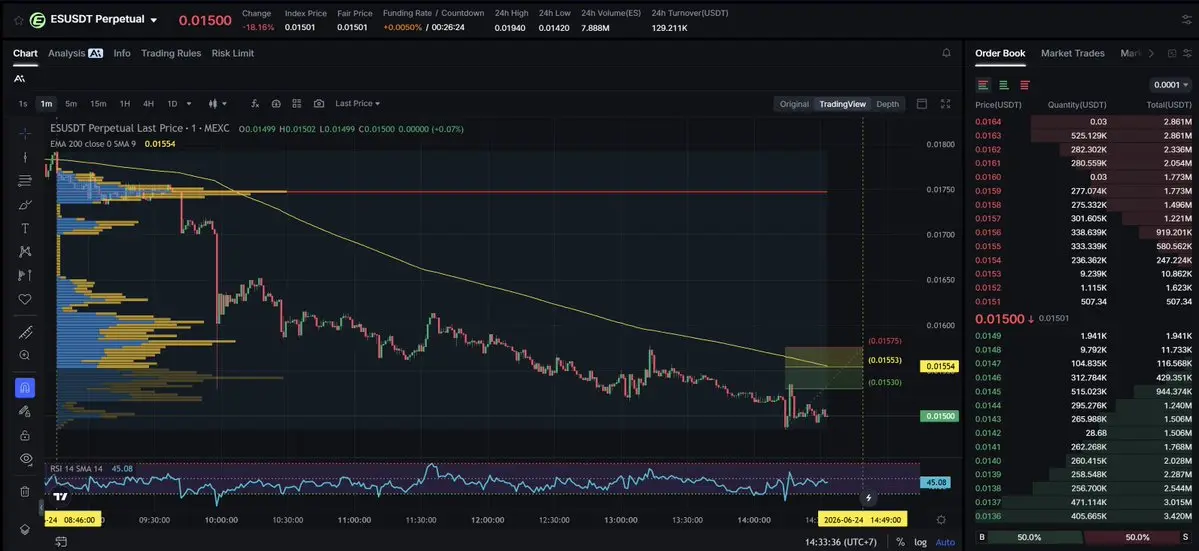Show both buy and sell orders view
Screen dimensions: 1199x551
(x=983, y=85)
